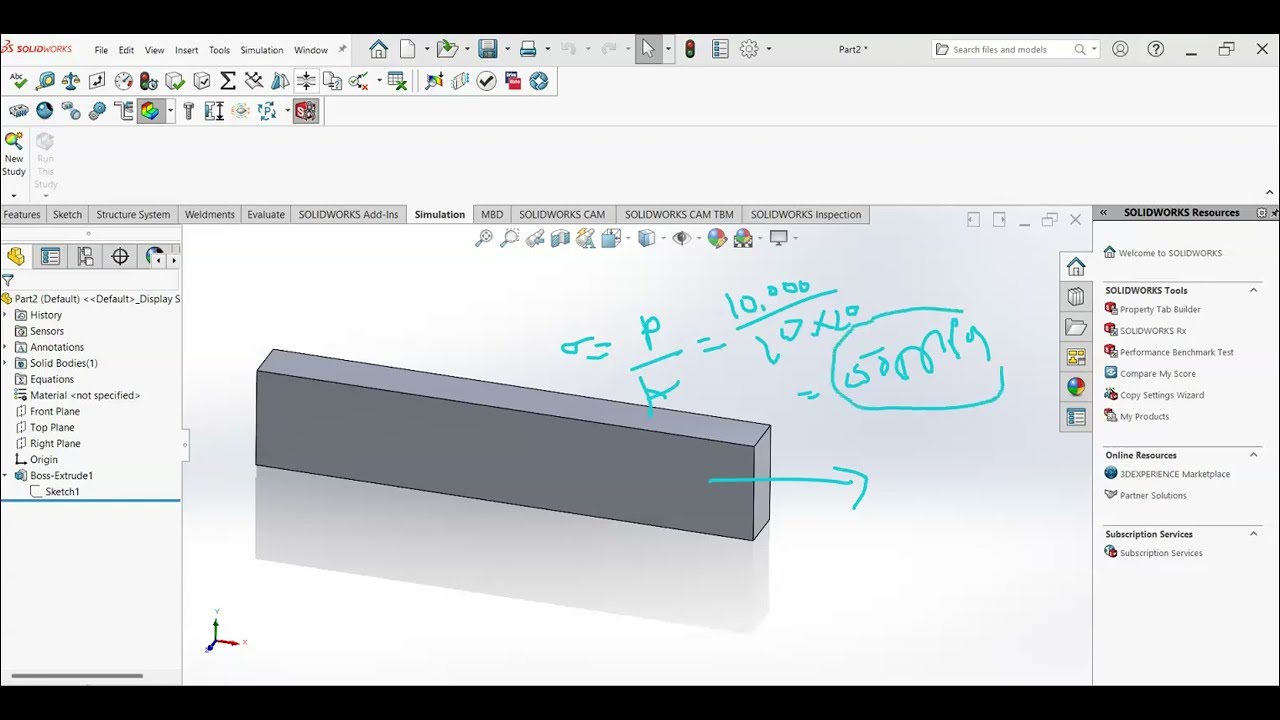Viewport: 1280px width, 720px height.
Task: Click the New Study icon
Action: click(x=14, y=153)
